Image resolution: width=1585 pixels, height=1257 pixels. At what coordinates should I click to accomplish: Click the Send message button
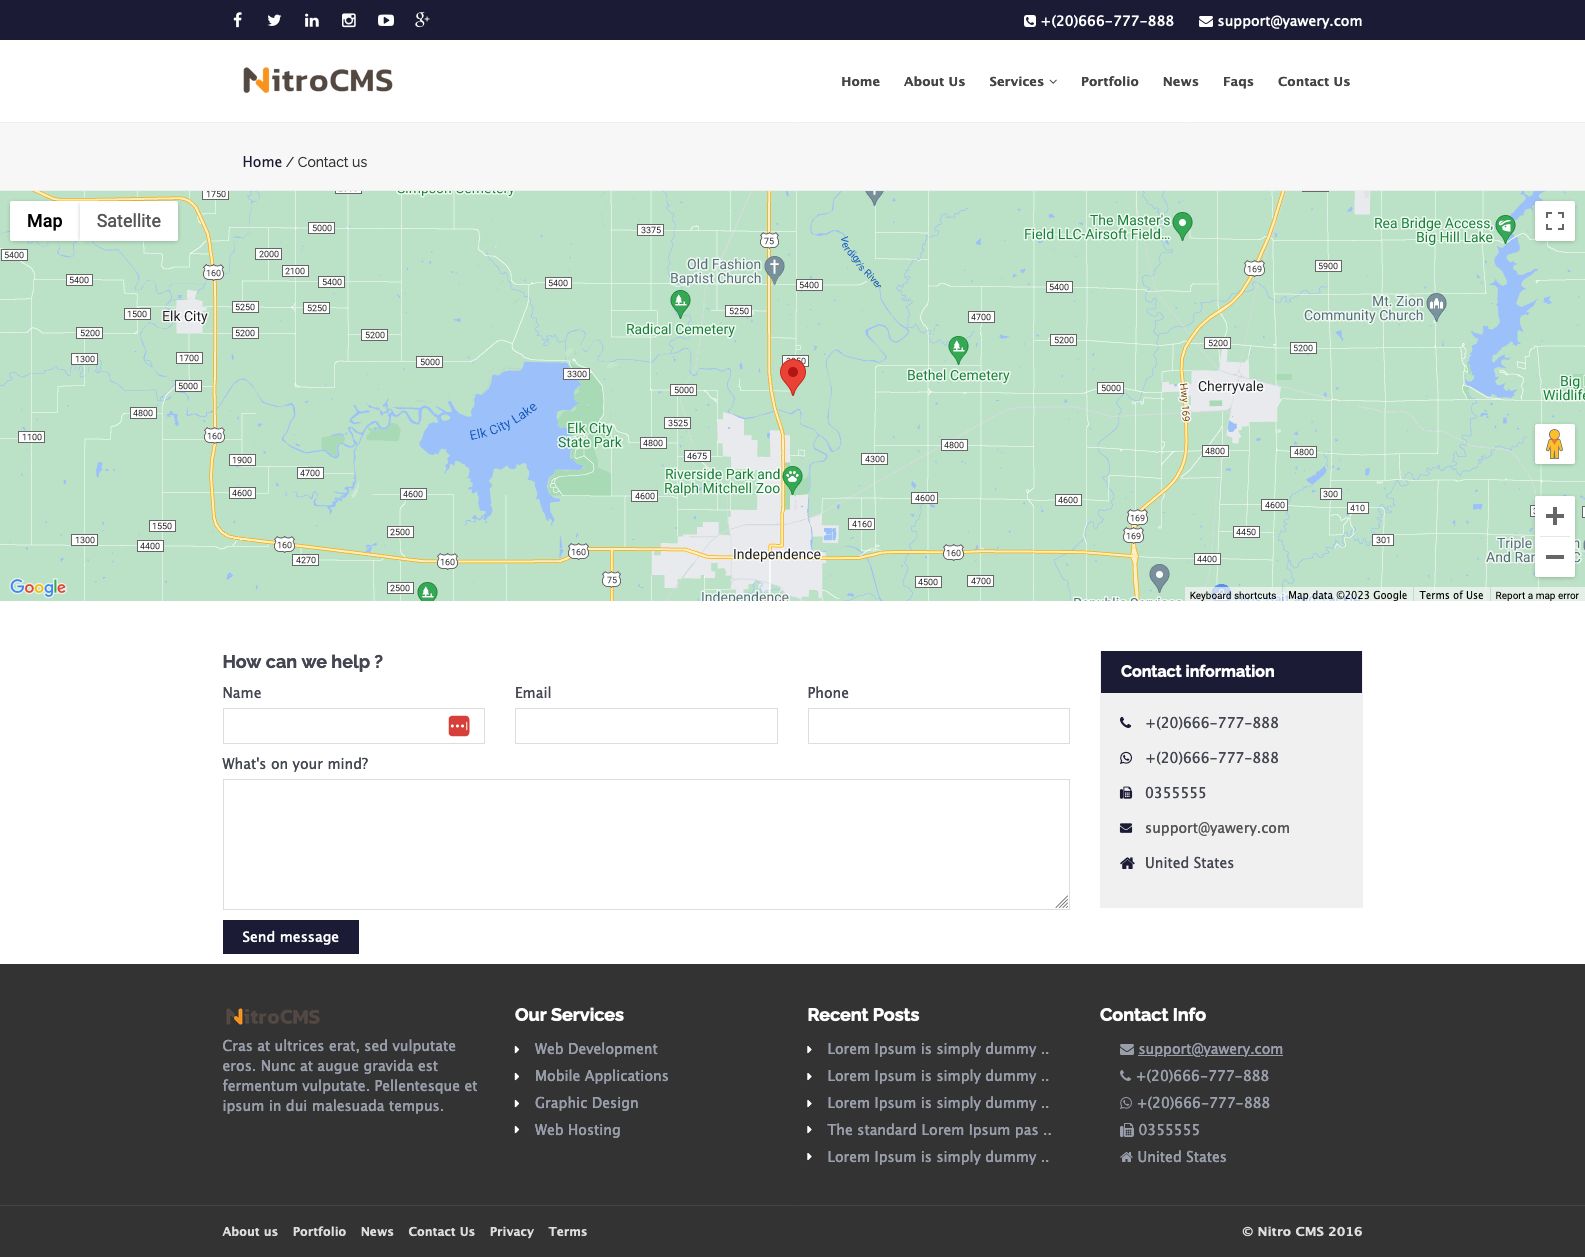(290, 937)
